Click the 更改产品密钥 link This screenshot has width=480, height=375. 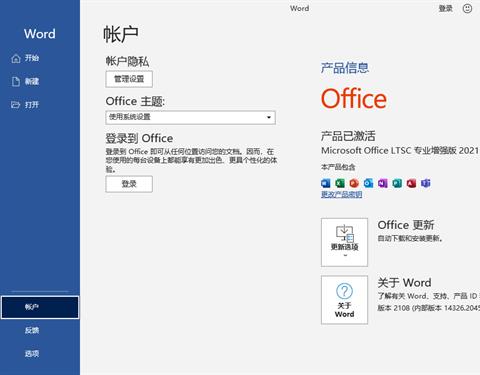point(341,194)
